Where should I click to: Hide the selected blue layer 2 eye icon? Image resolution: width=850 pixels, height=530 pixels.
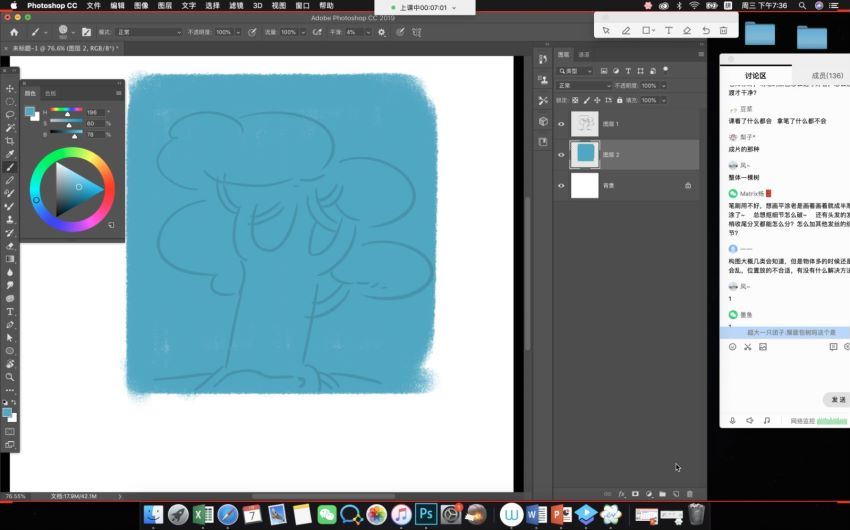(x=561, y=155)
